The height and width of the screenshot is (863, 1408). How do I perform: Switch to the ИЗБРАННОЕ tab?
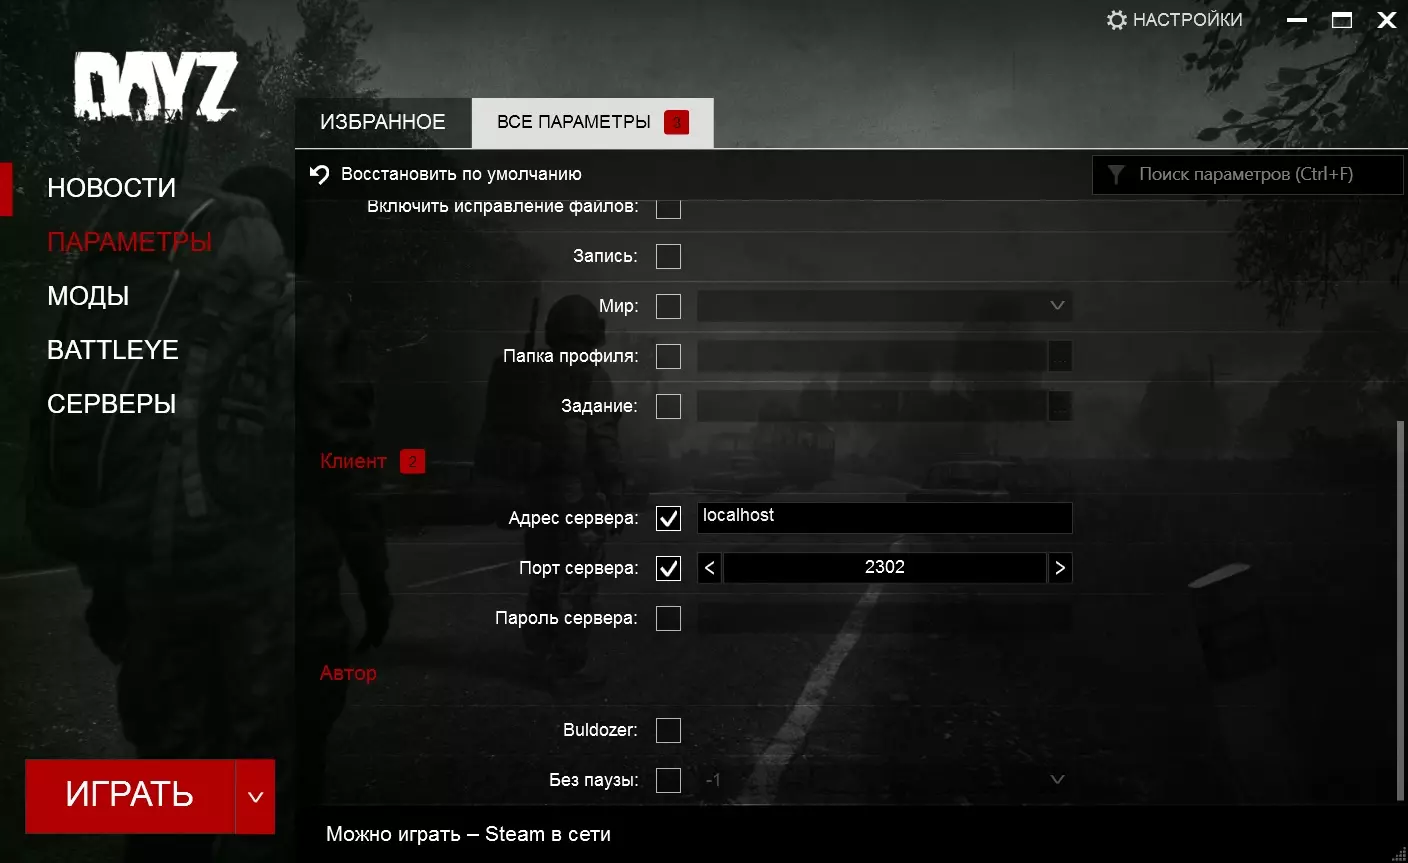click(x=383, y=123)
